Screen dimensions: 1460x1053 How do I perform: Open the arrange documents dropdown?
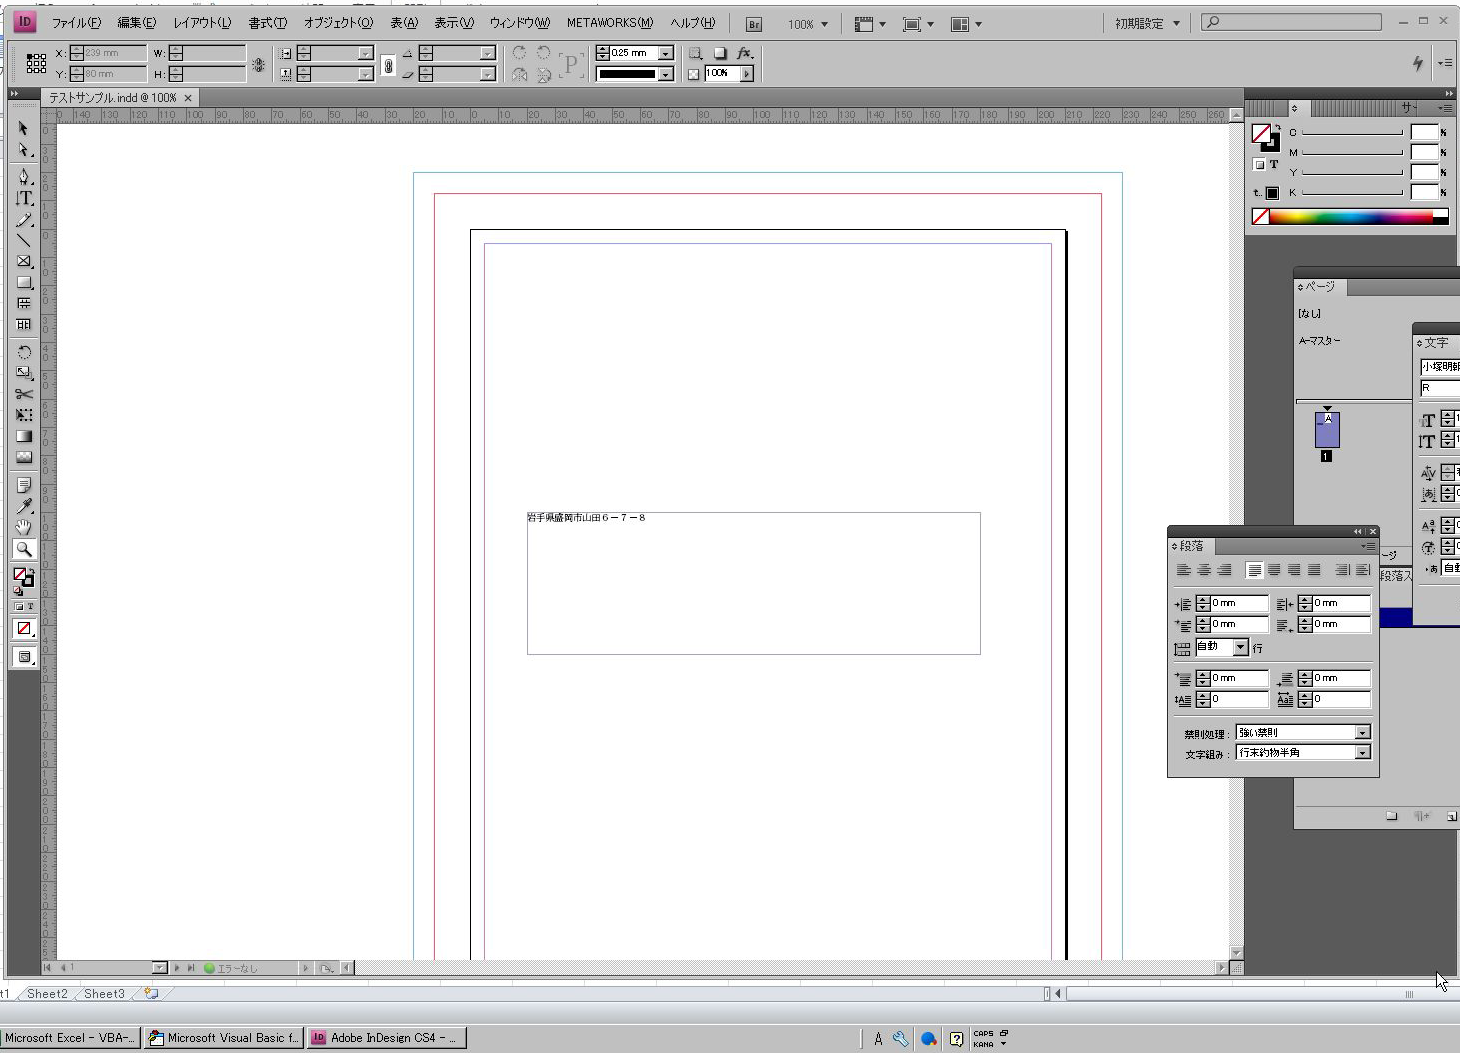(966, 24)
